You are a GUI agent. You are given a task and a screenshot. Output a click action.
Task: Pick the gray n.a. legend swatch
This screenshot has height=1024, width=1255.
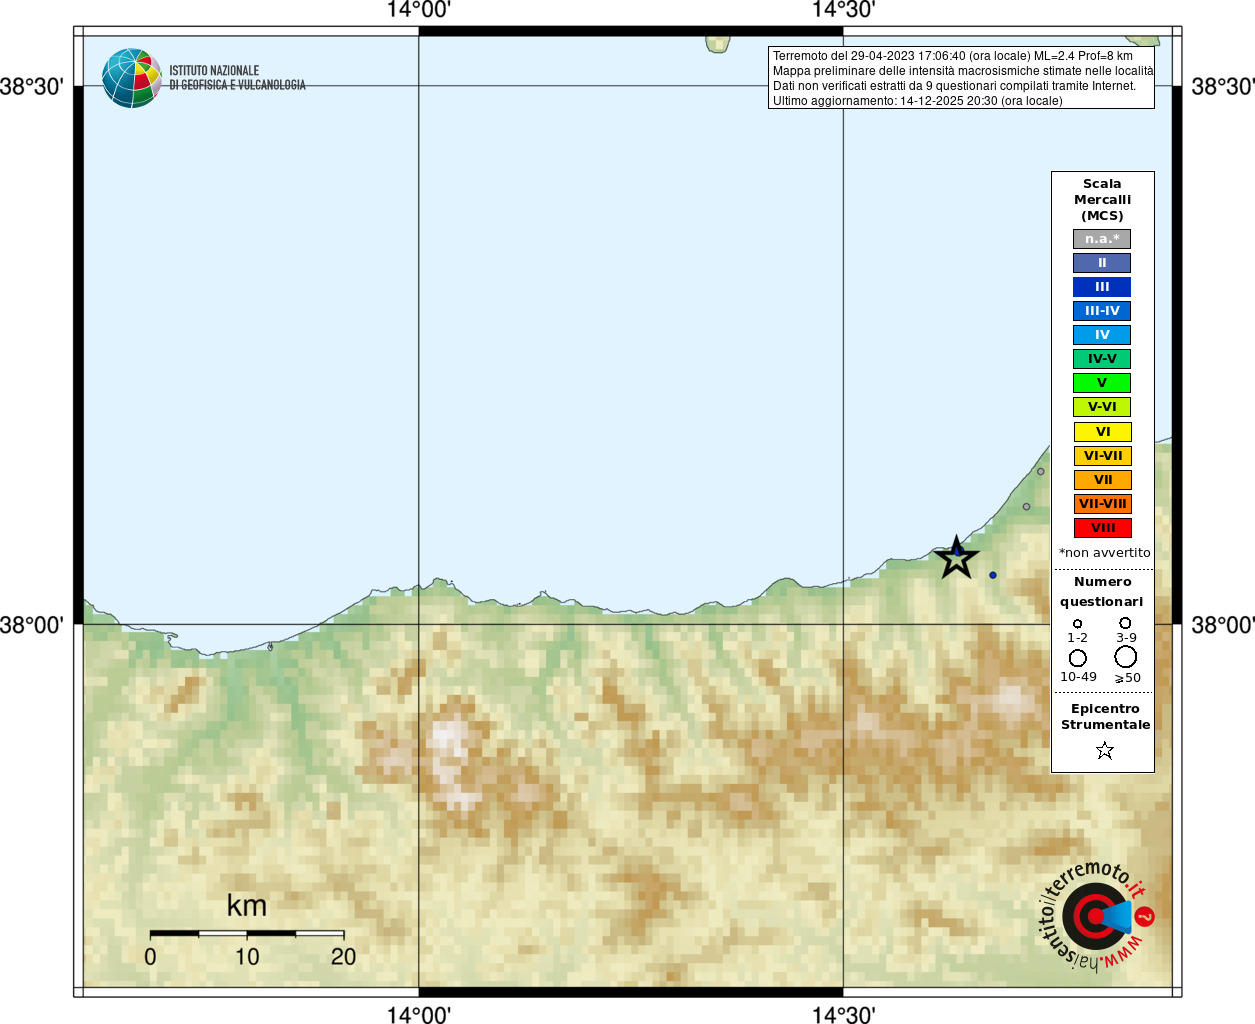(x=1102, y=239)
